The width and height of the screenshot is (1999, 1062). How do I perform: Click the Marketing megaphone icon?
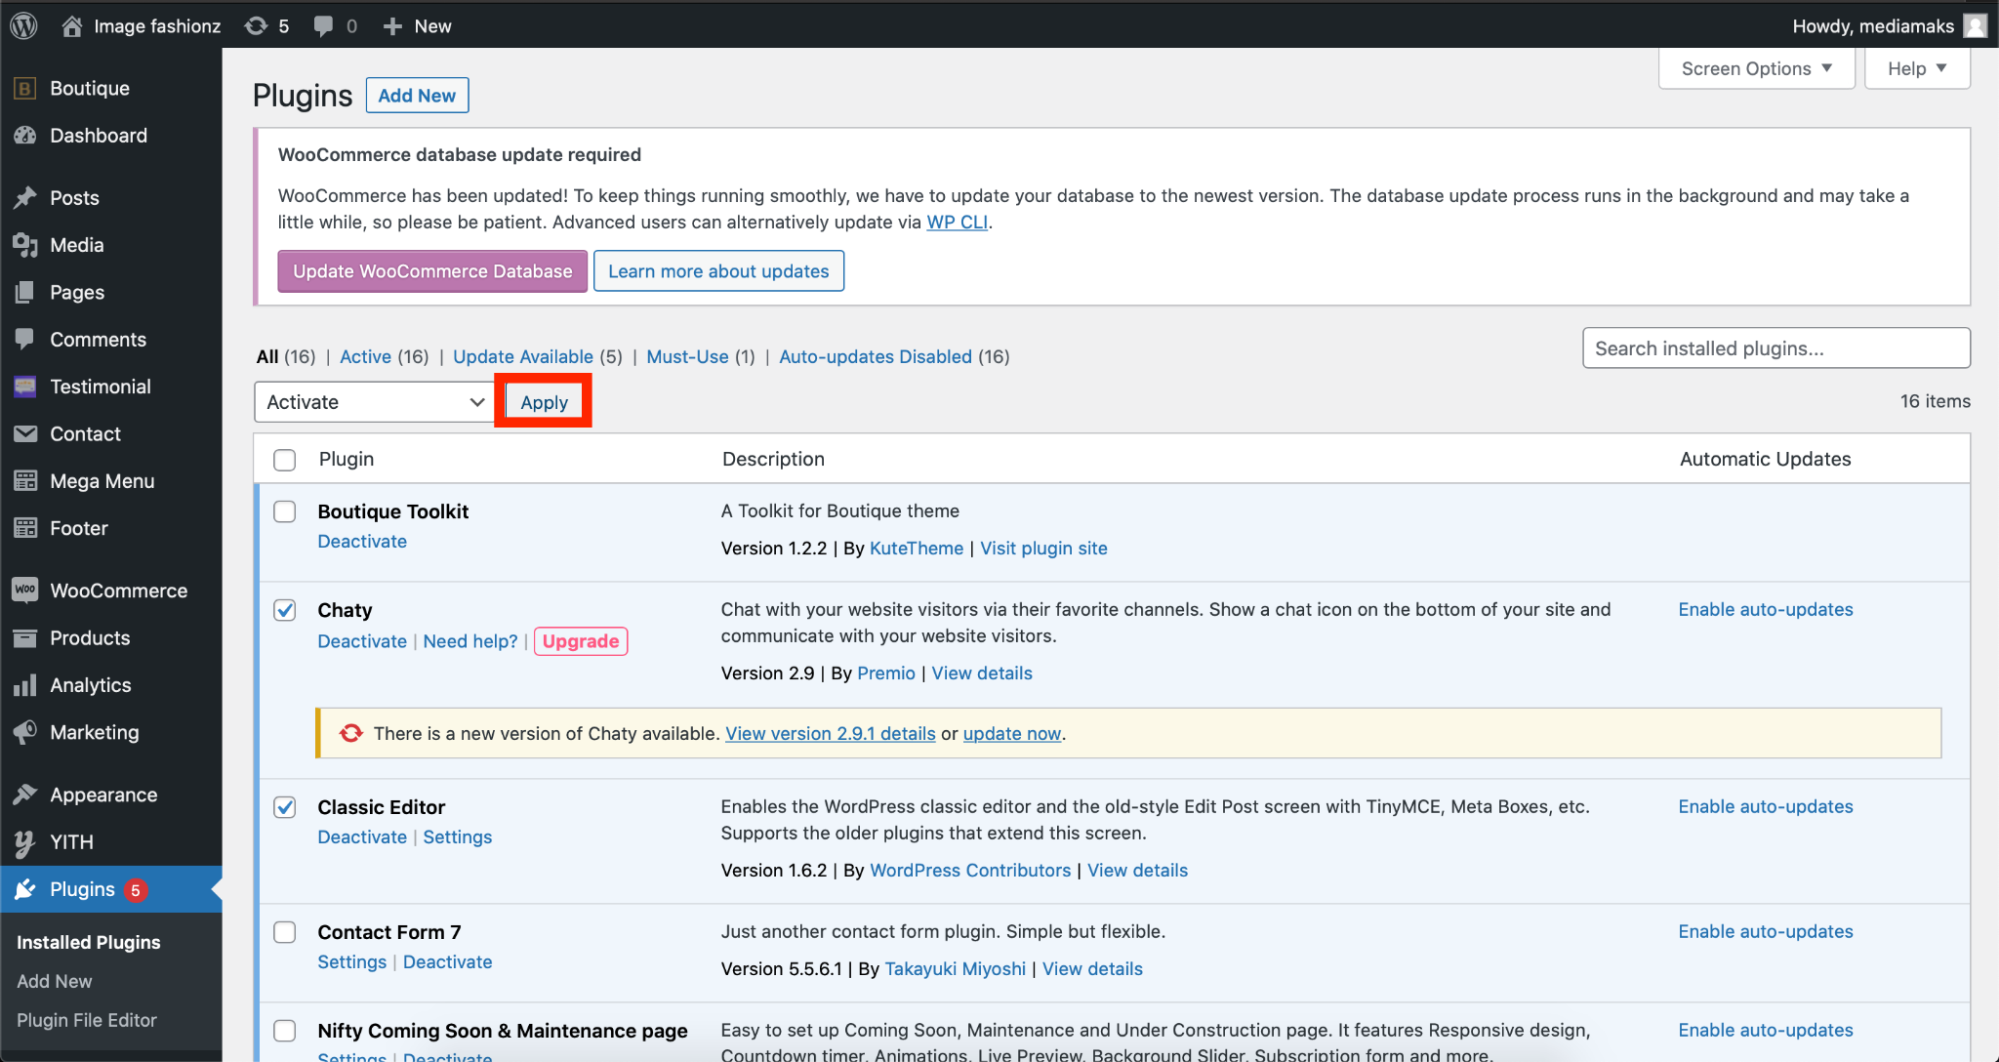[25, 732]
